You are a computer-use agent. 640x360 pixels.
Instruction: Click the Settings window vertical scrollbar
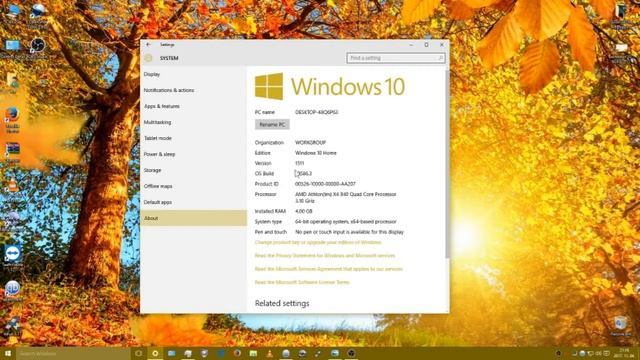(x=447, y=163)
